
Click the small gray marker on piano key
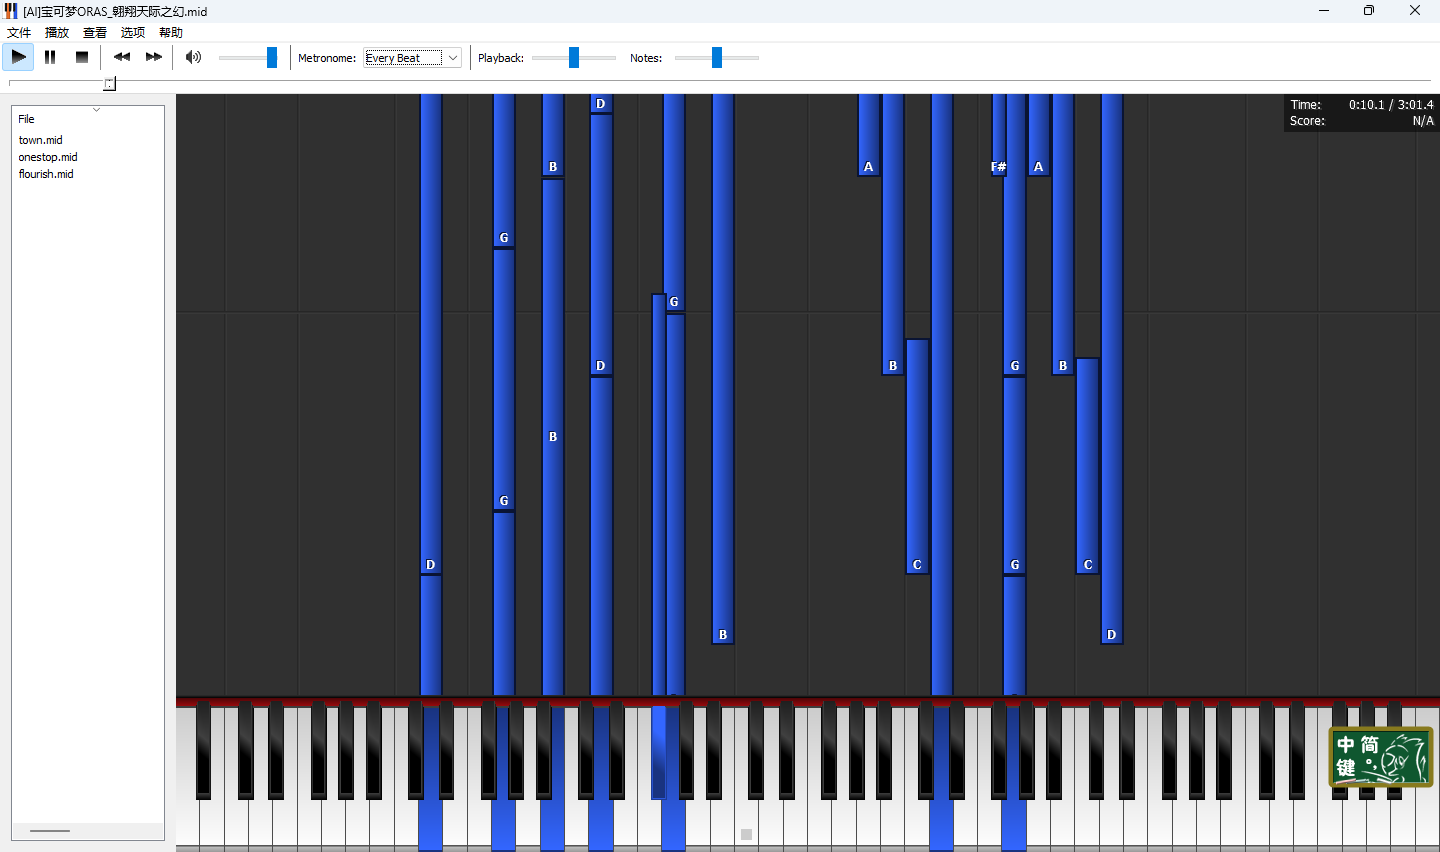coord(746,834)
